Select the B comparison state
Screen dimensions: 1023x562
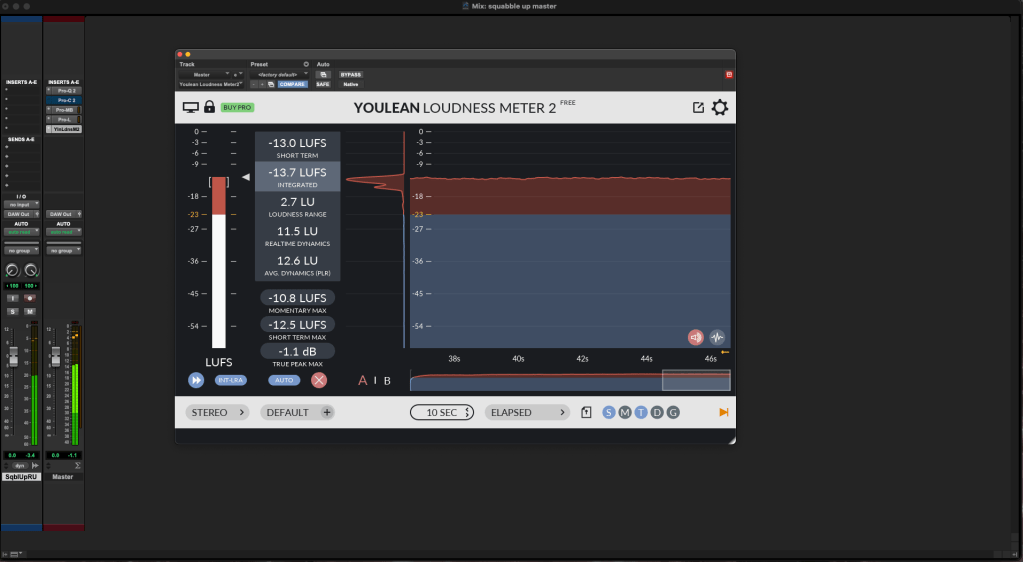coord(387,380)
